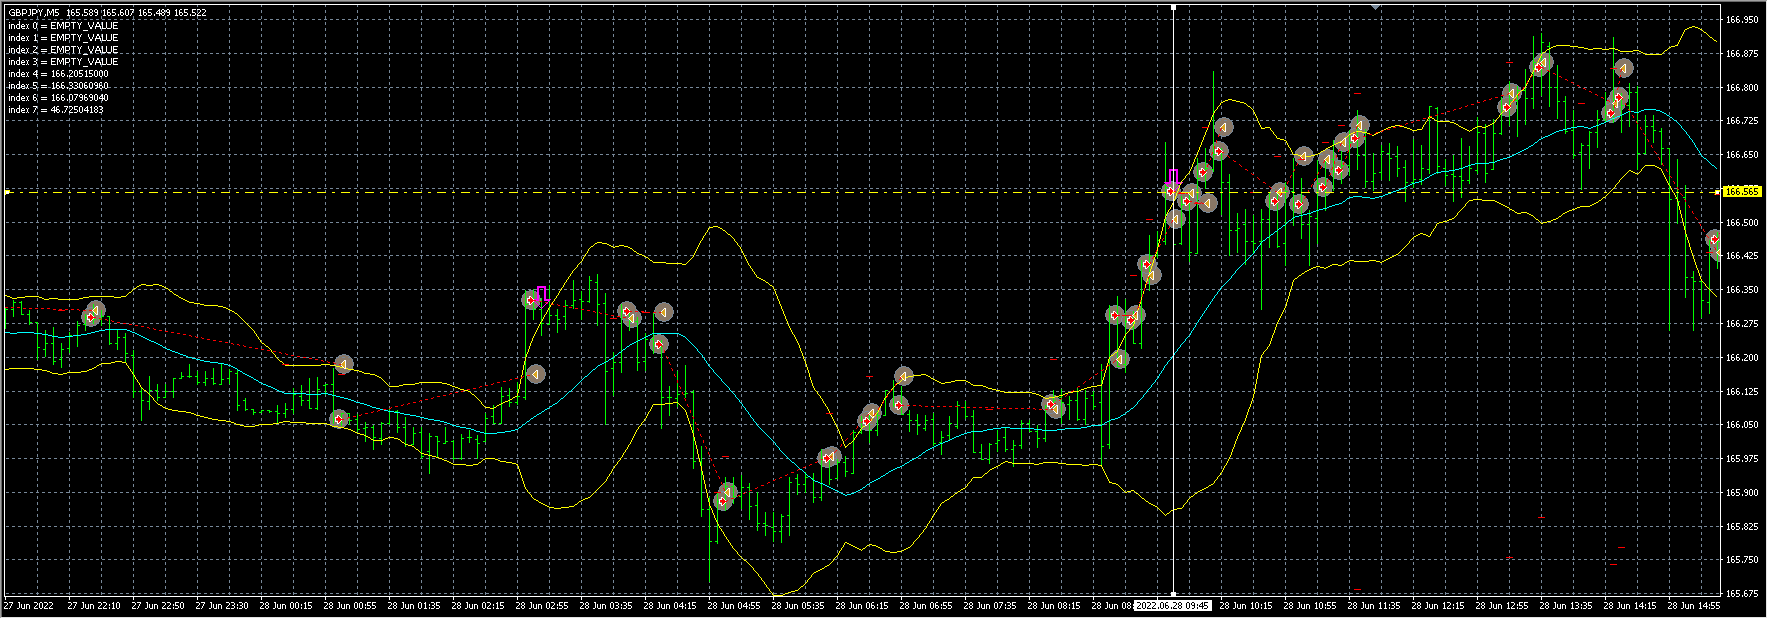1768x619 pixels.
Task: Click the '28 Jun 06:15' time axis label
Action: coord(862,605)
